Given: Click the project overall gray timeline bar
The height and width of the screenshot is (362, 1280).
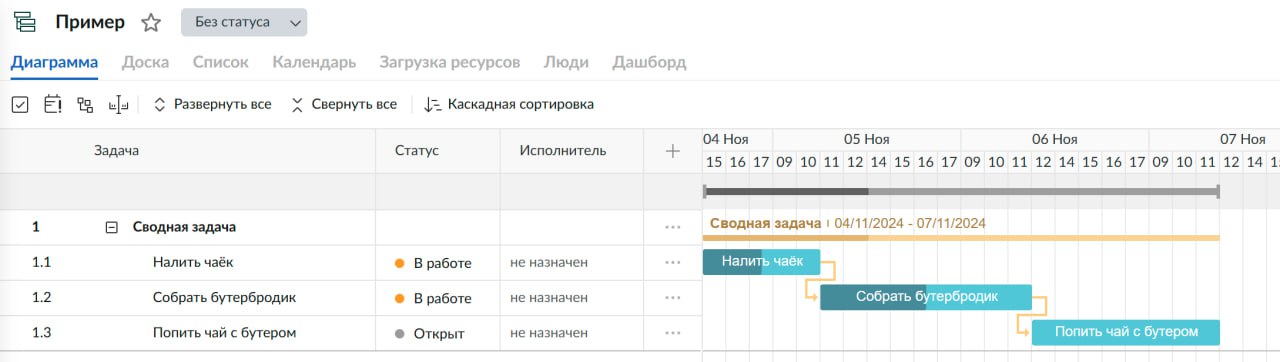Looking at the screenshot, I should coord(961,191).
